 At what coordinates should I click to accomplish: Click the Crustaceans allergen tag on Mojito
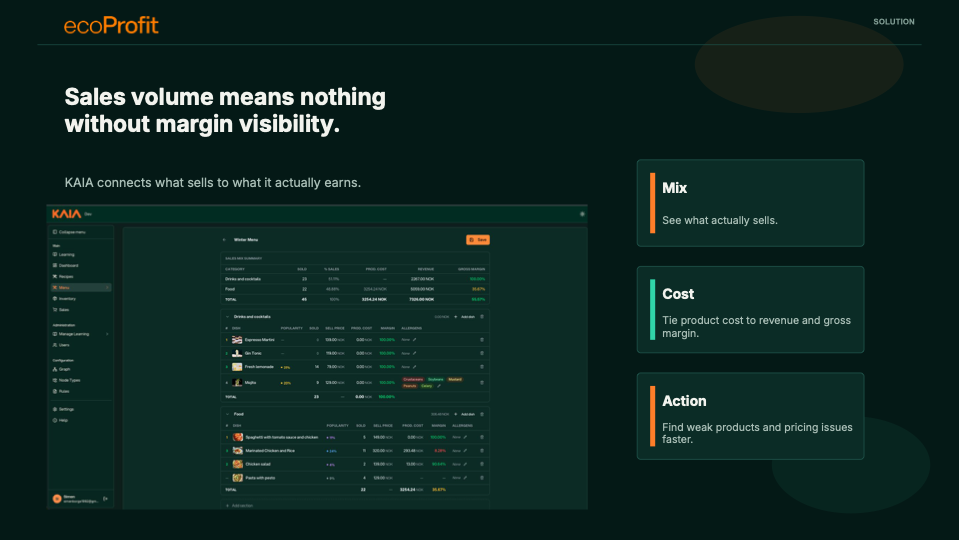[x=413, y=379]
